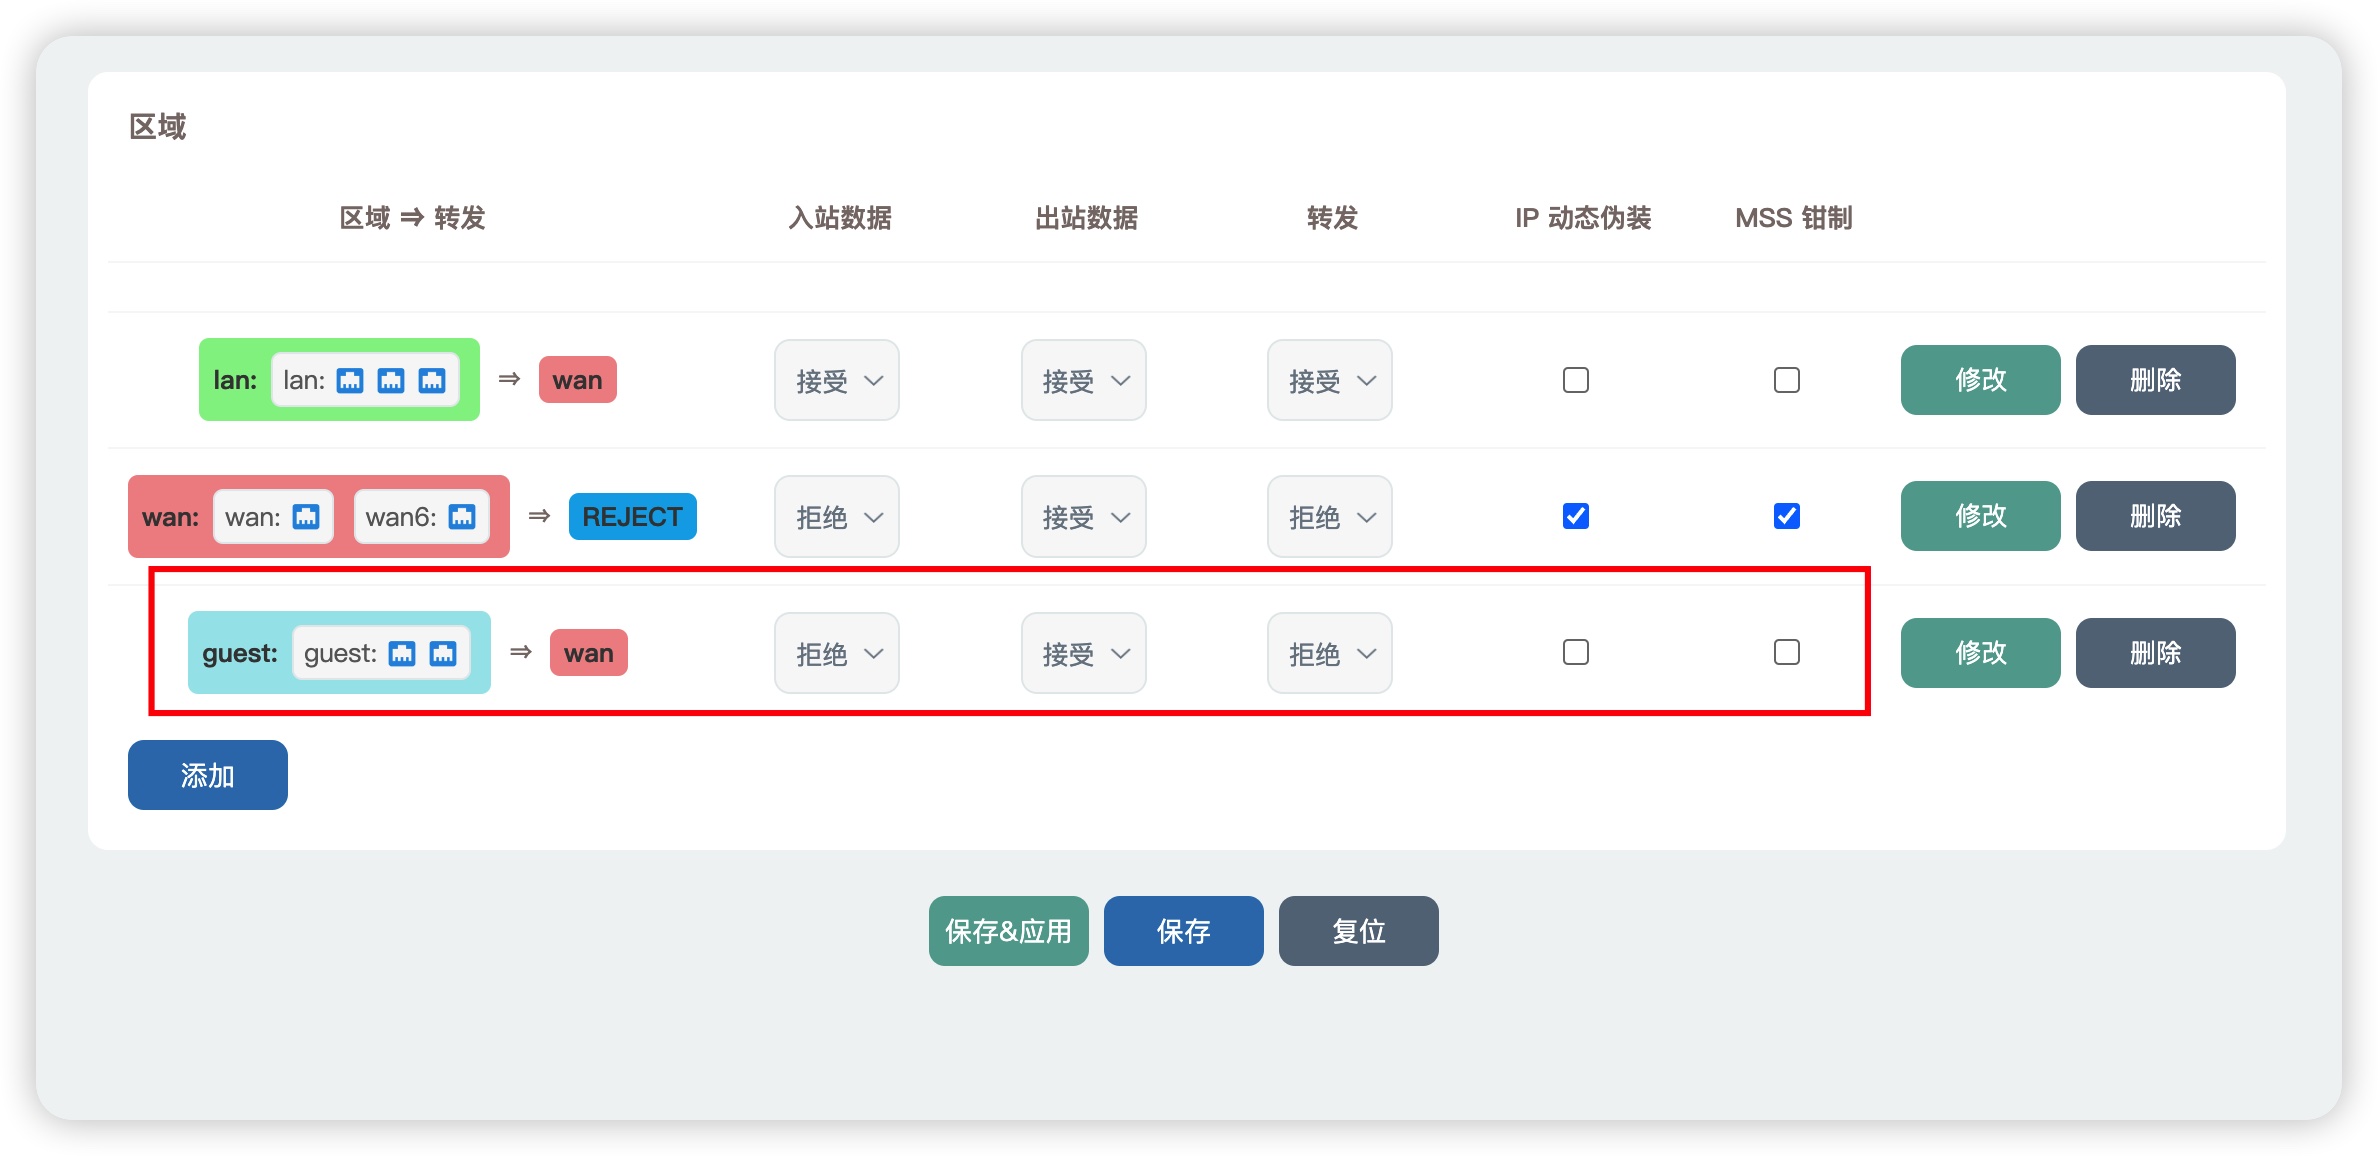Click the second interface icon in guest zone badge
Screen dimensions: 2378x1156
click(443, 652)
